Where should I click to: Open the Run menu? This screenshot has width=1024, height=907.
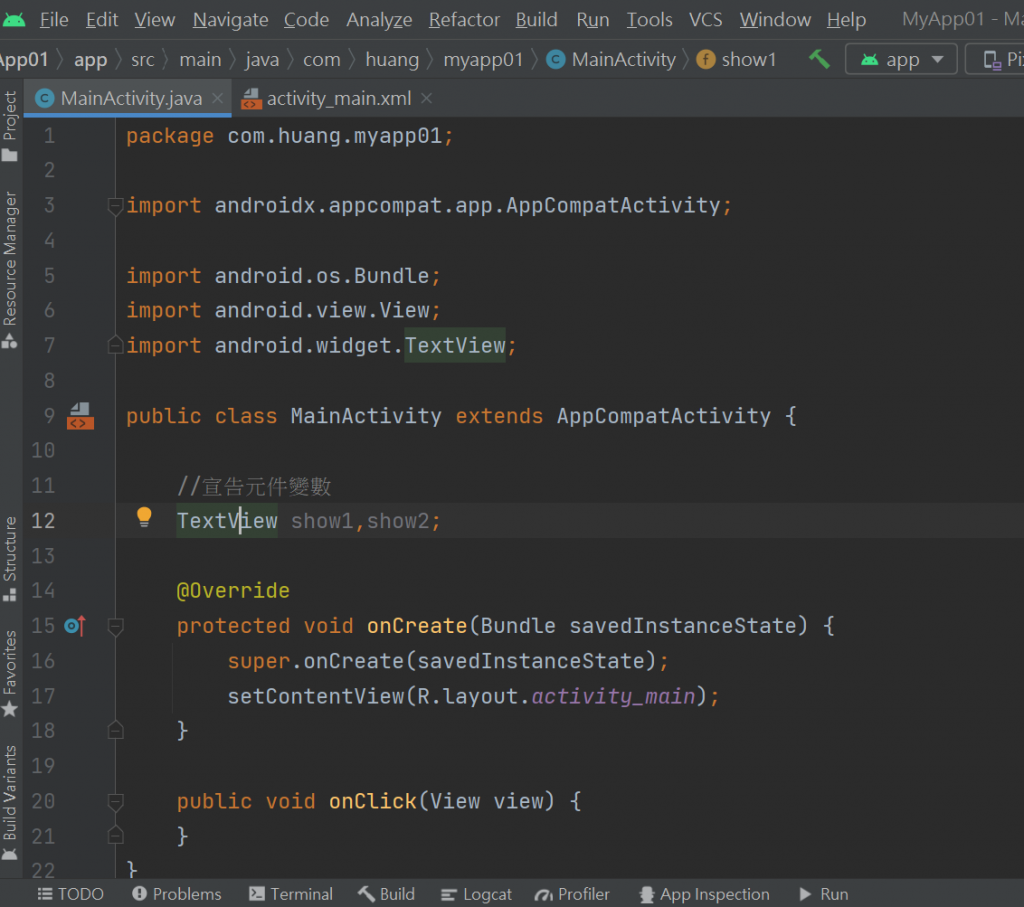592,20
